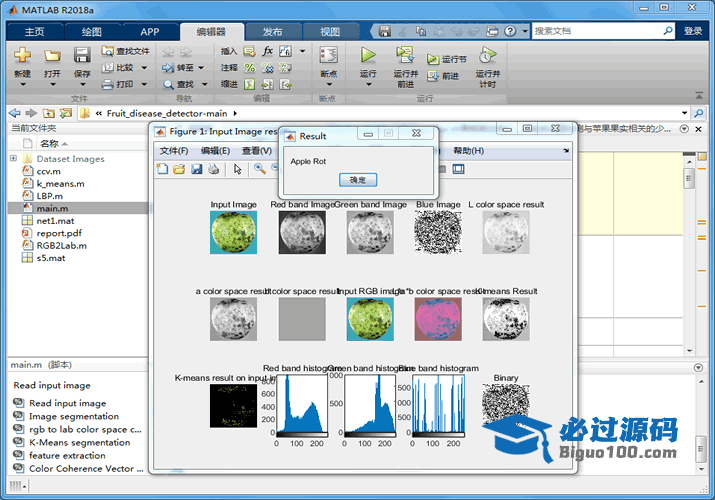Click the help question mark icon
Viewport: 715px width, 500px height.
[510, 31]
